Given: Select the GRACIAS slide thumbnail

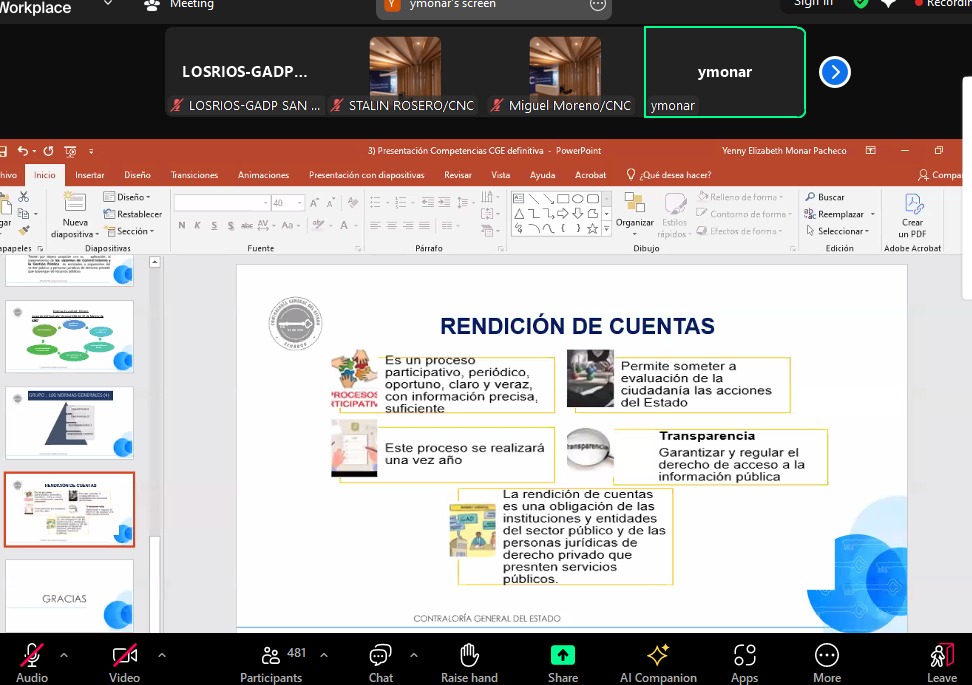Looking at the screenshot, I should [69, 596].
